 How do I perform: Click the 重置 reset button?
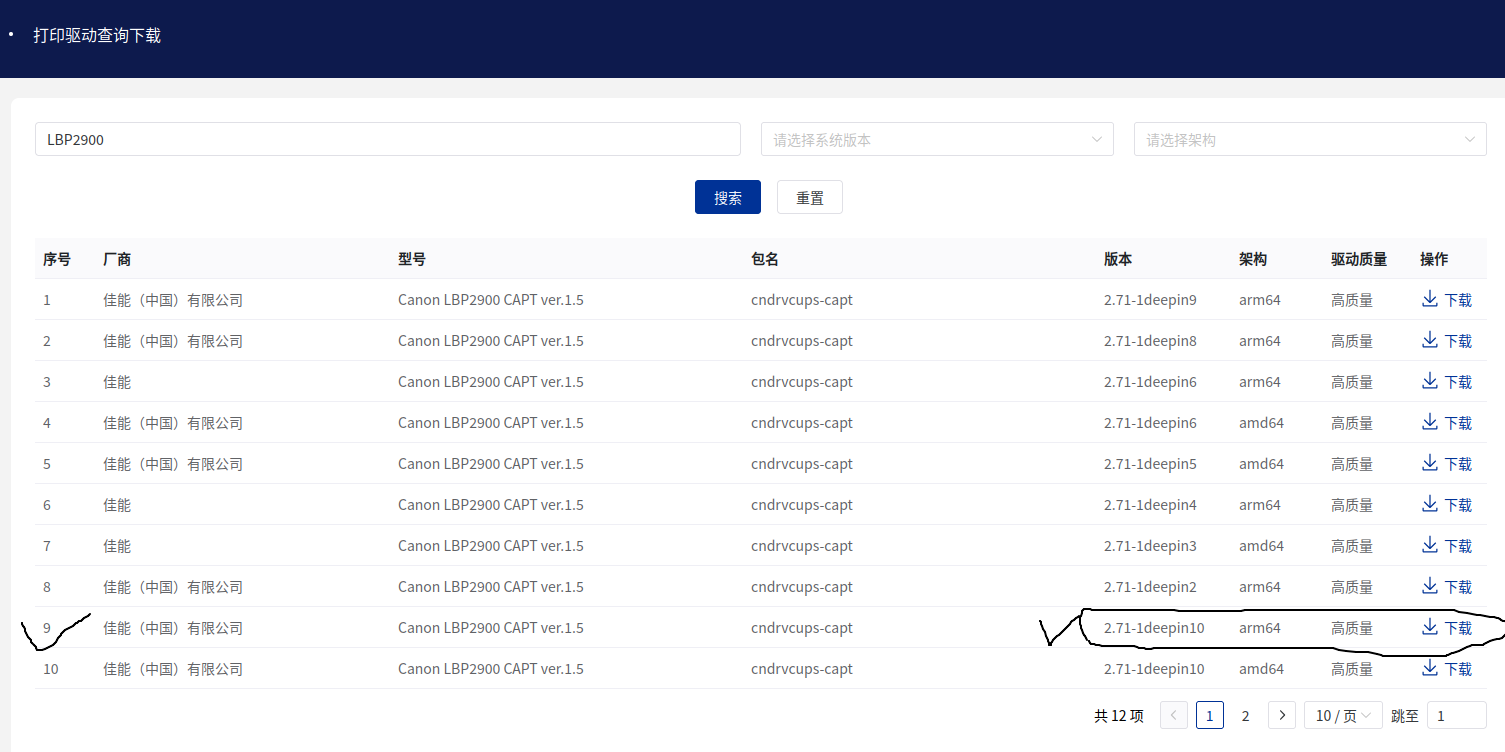click(810, 197)
